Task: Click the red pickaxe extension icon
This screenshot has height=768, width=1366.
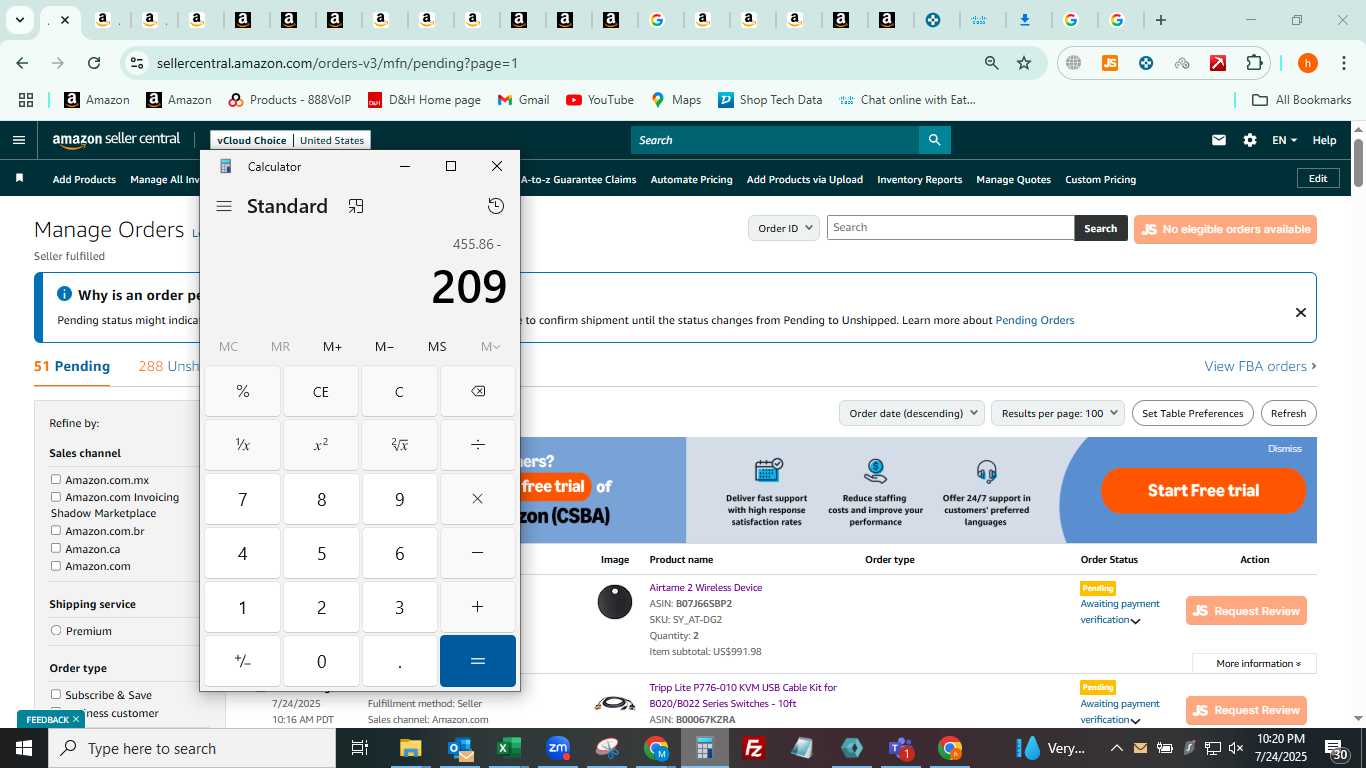Action: (x=1218, y=63)
